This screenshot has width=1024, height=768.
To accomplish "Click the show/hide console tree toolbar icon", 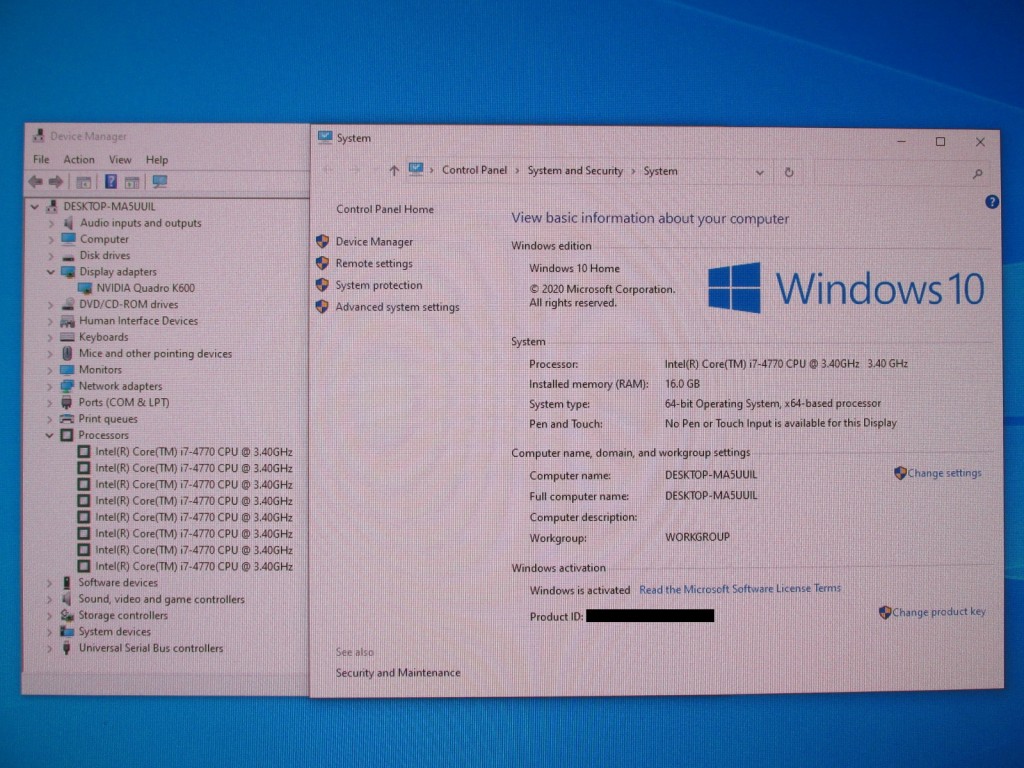I will tap(84, 182).
